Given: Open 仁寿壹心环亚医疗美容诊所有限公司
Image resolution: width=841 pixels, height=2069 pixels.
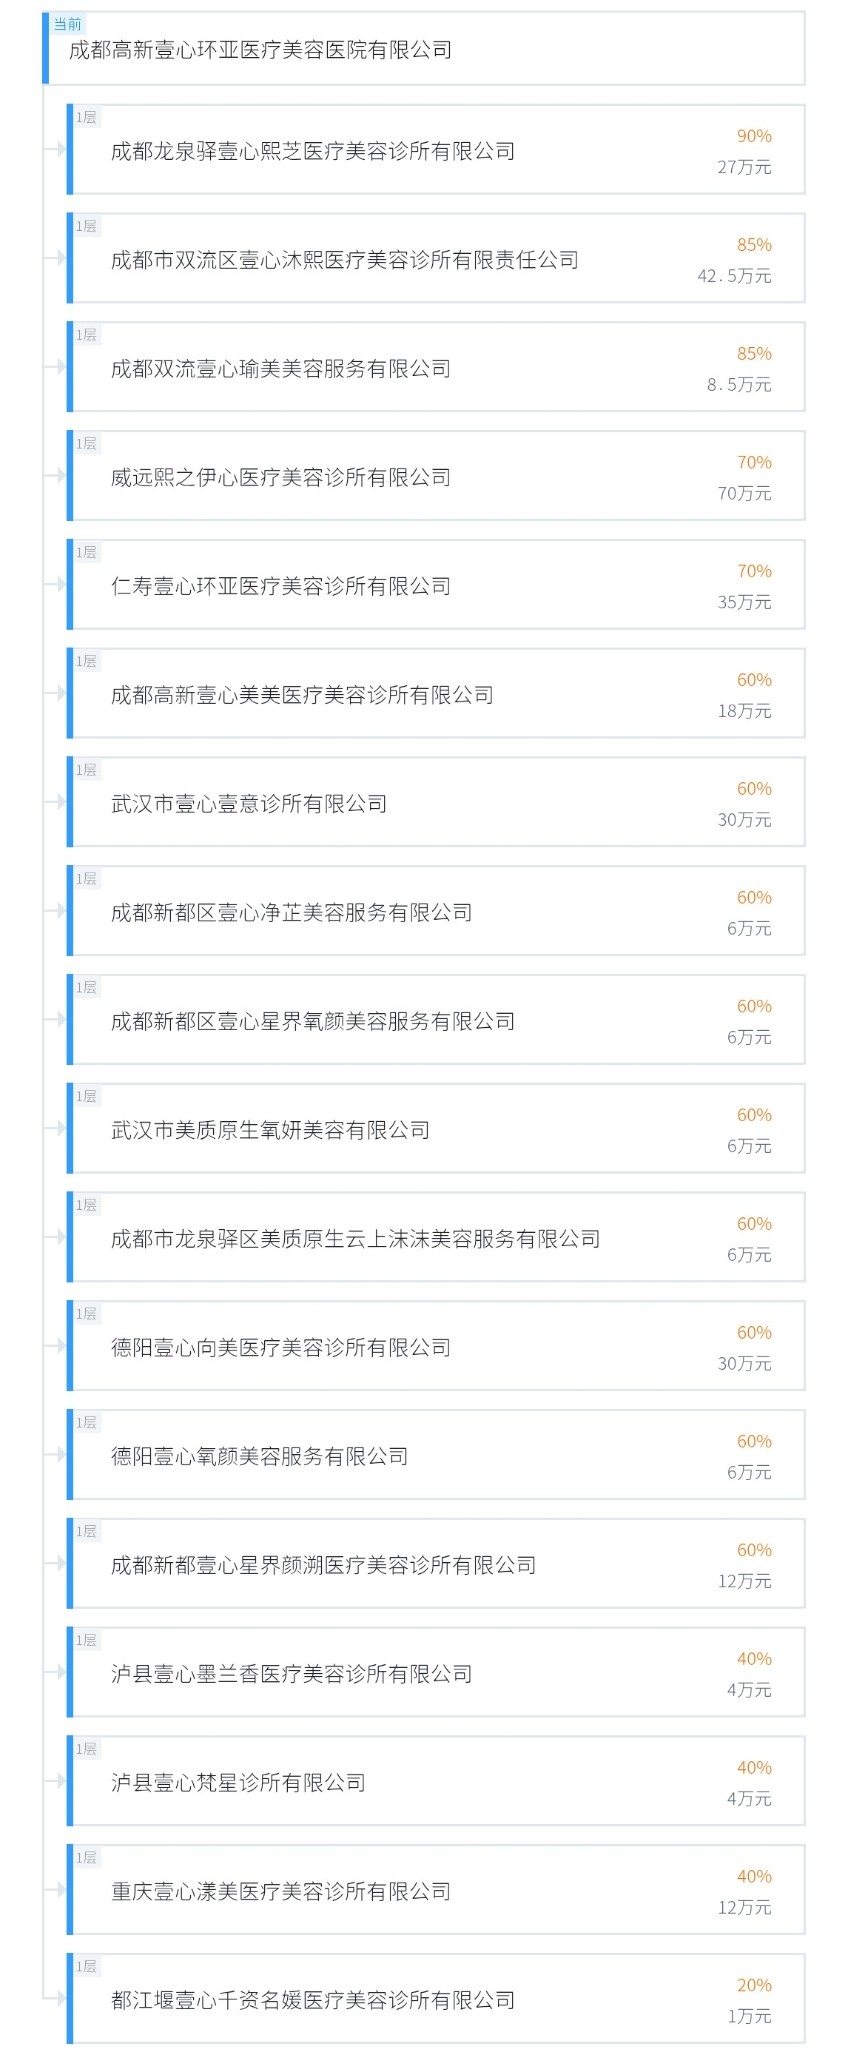Looking at the screenshot, I should click(280, 587).
